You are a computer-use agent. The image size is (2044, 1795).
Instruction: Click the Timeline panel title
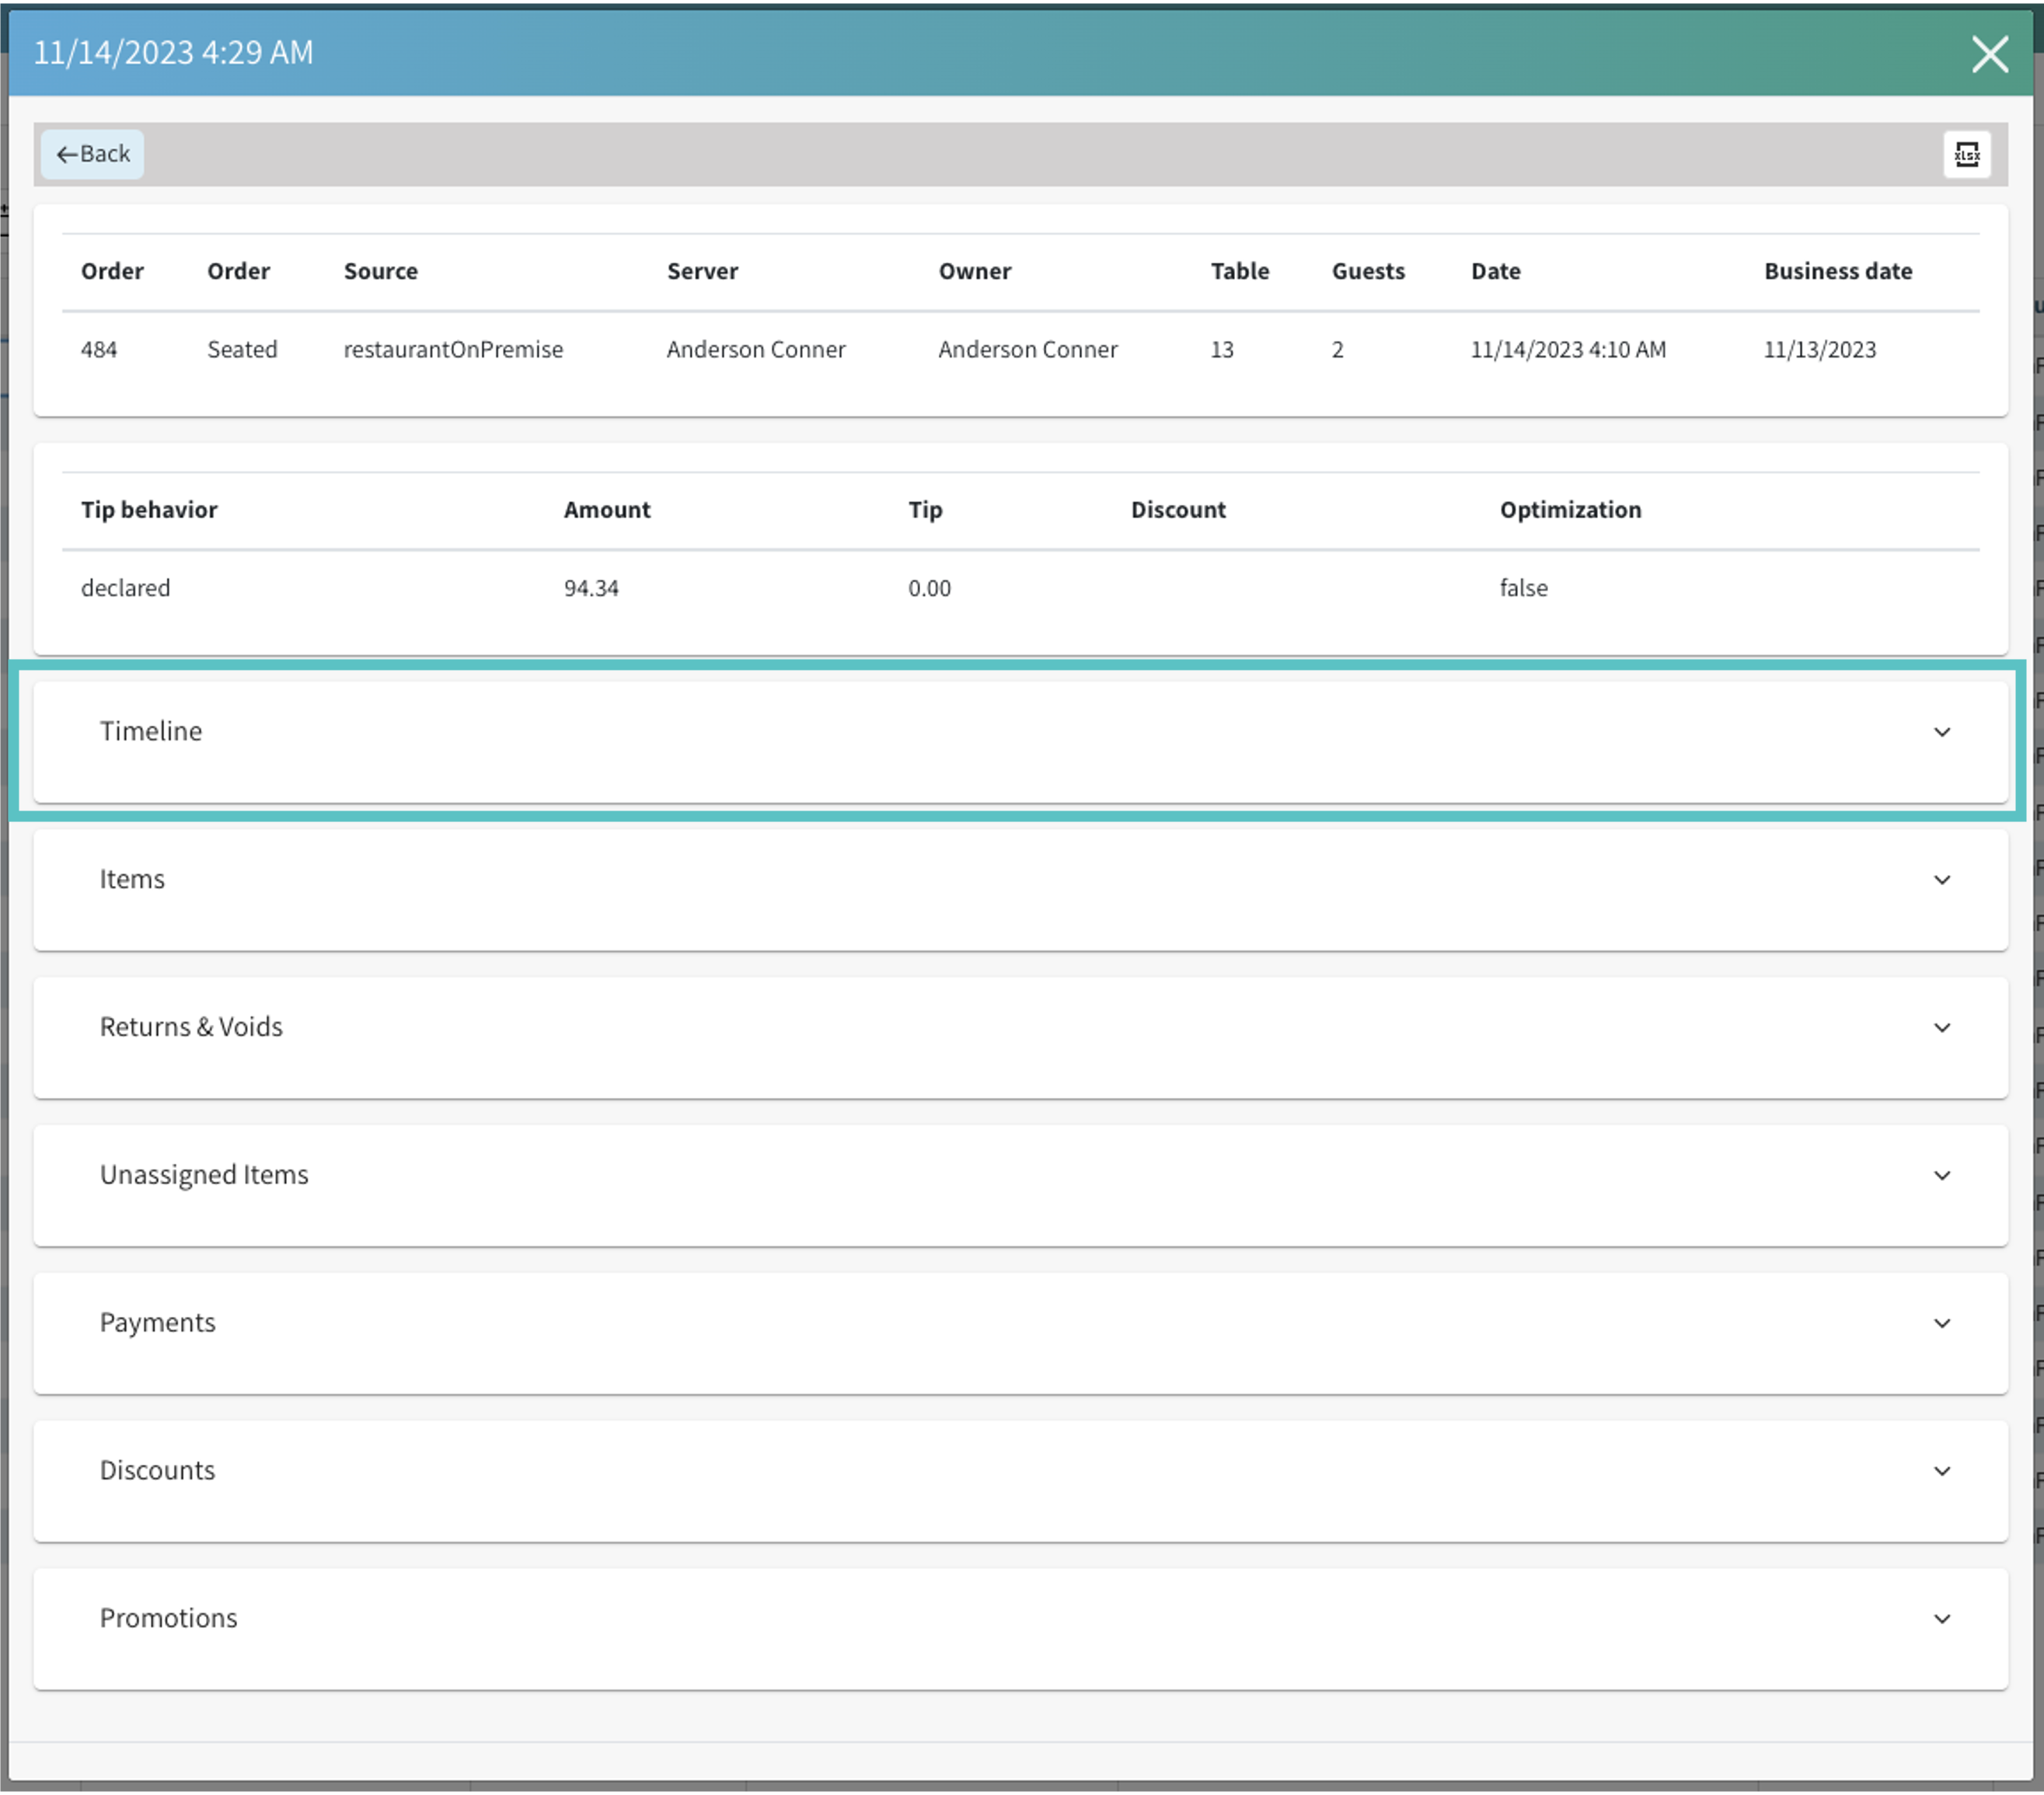(x=151, y=731)
